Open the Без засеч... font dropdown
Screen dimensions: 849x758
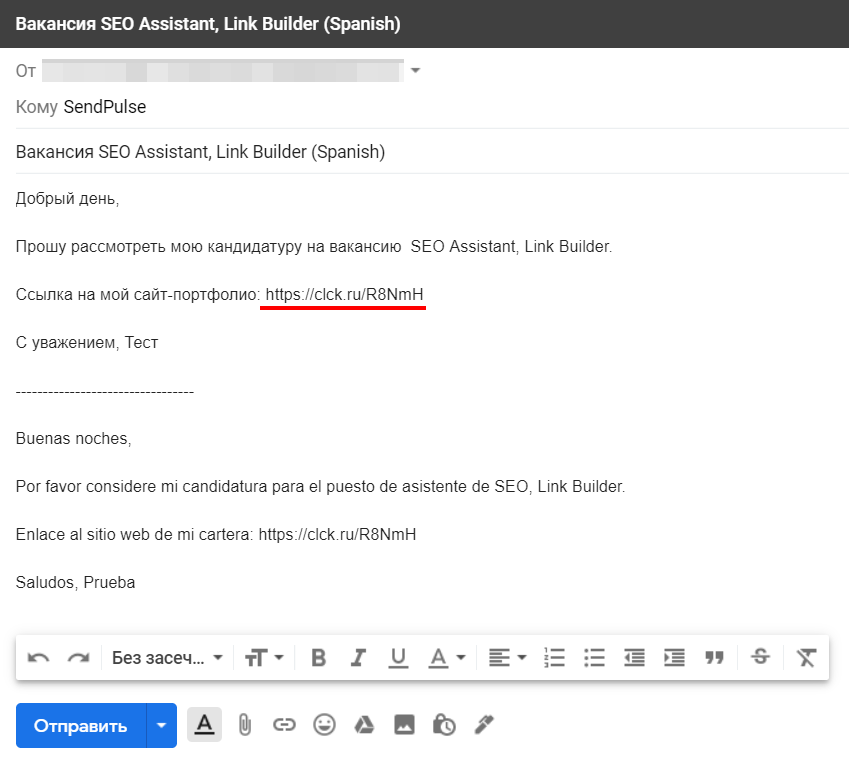pyautogui.click(x=167, y=658)
